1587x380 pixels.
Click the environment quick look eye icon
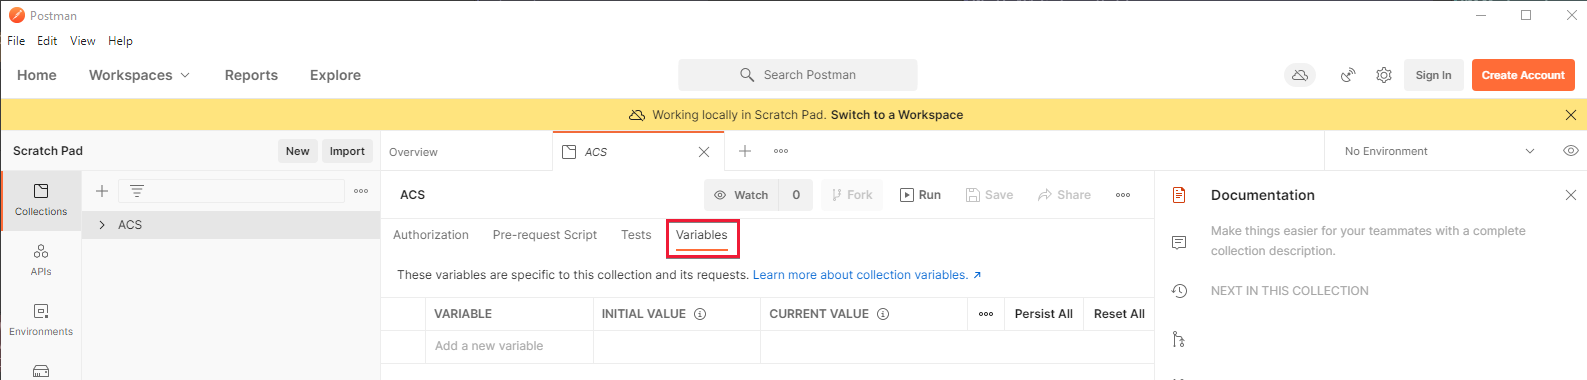click(x=1570, y=151)
